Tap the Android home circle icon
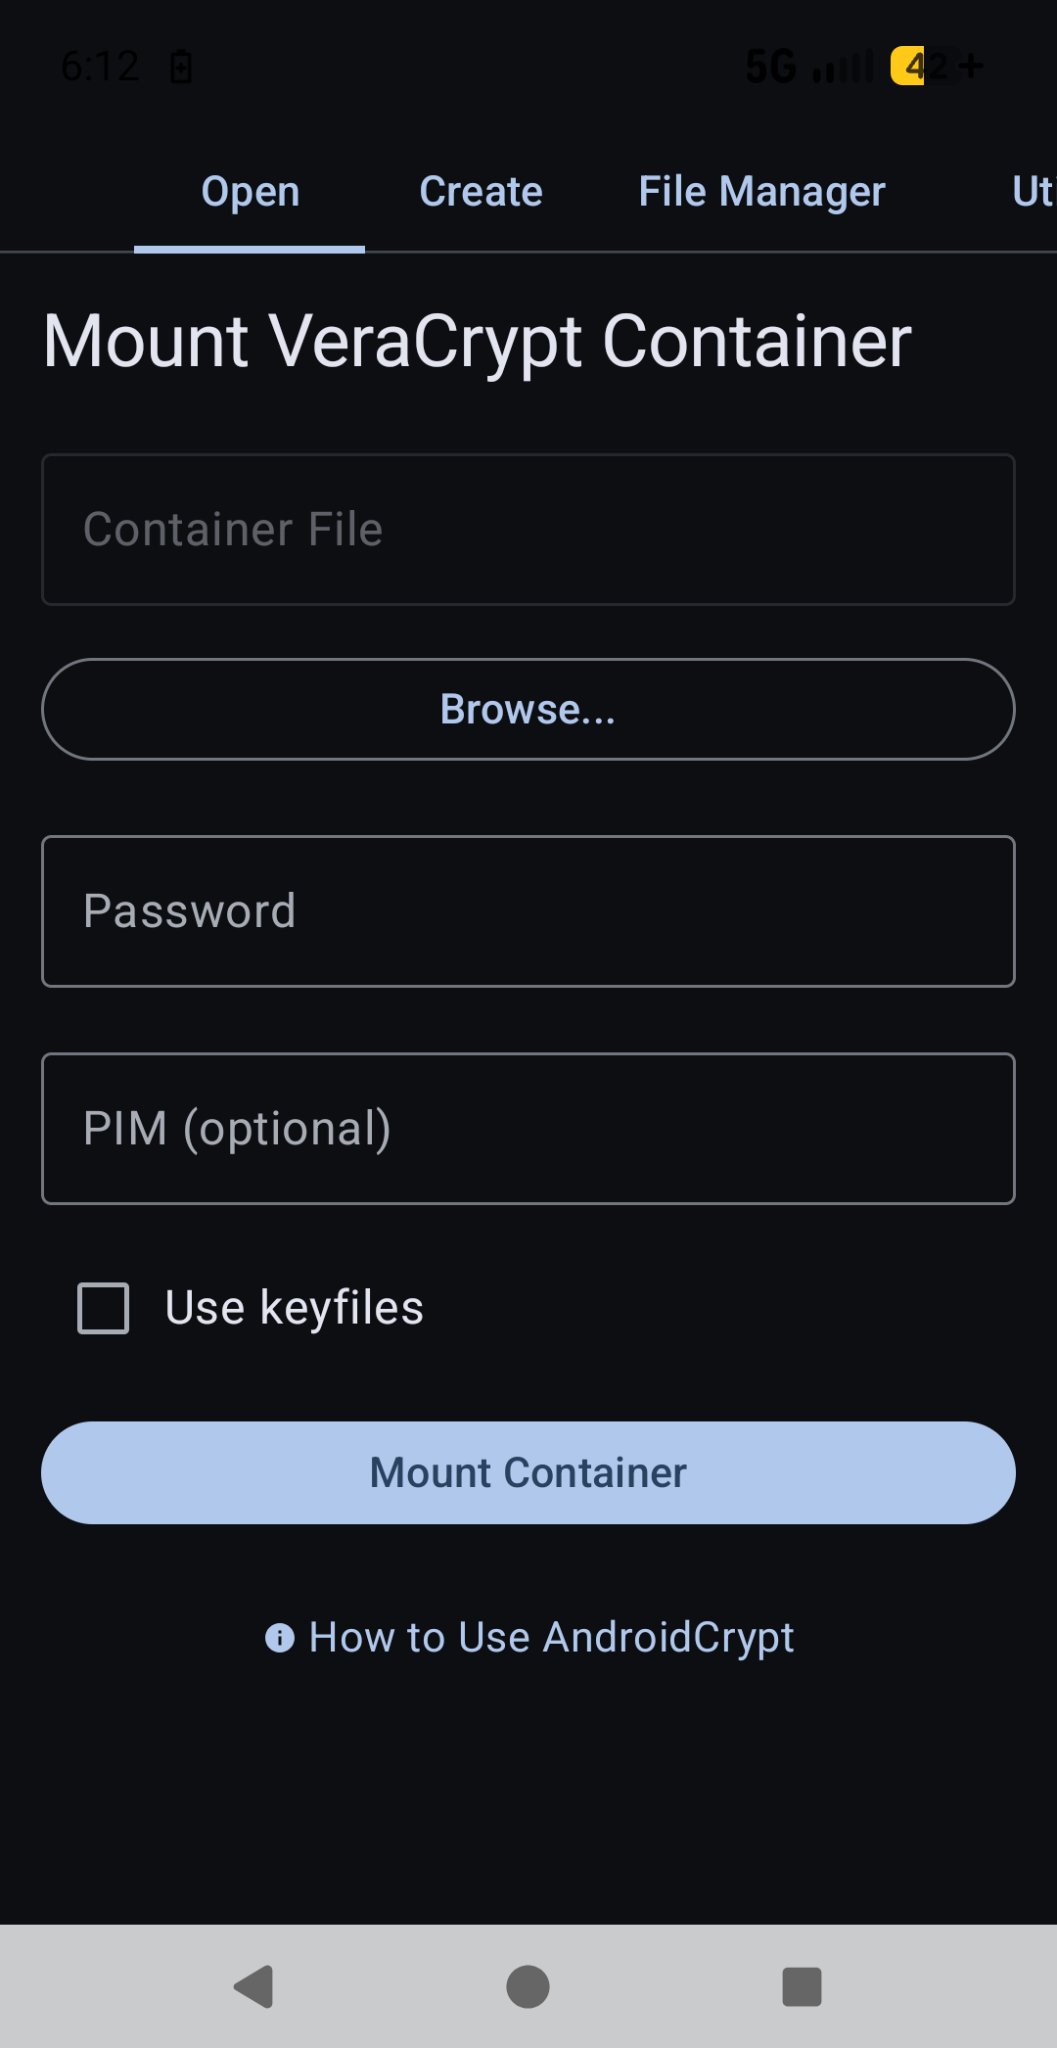The height and width of the screenshot is (2048, 1057). click(528, 1987)
